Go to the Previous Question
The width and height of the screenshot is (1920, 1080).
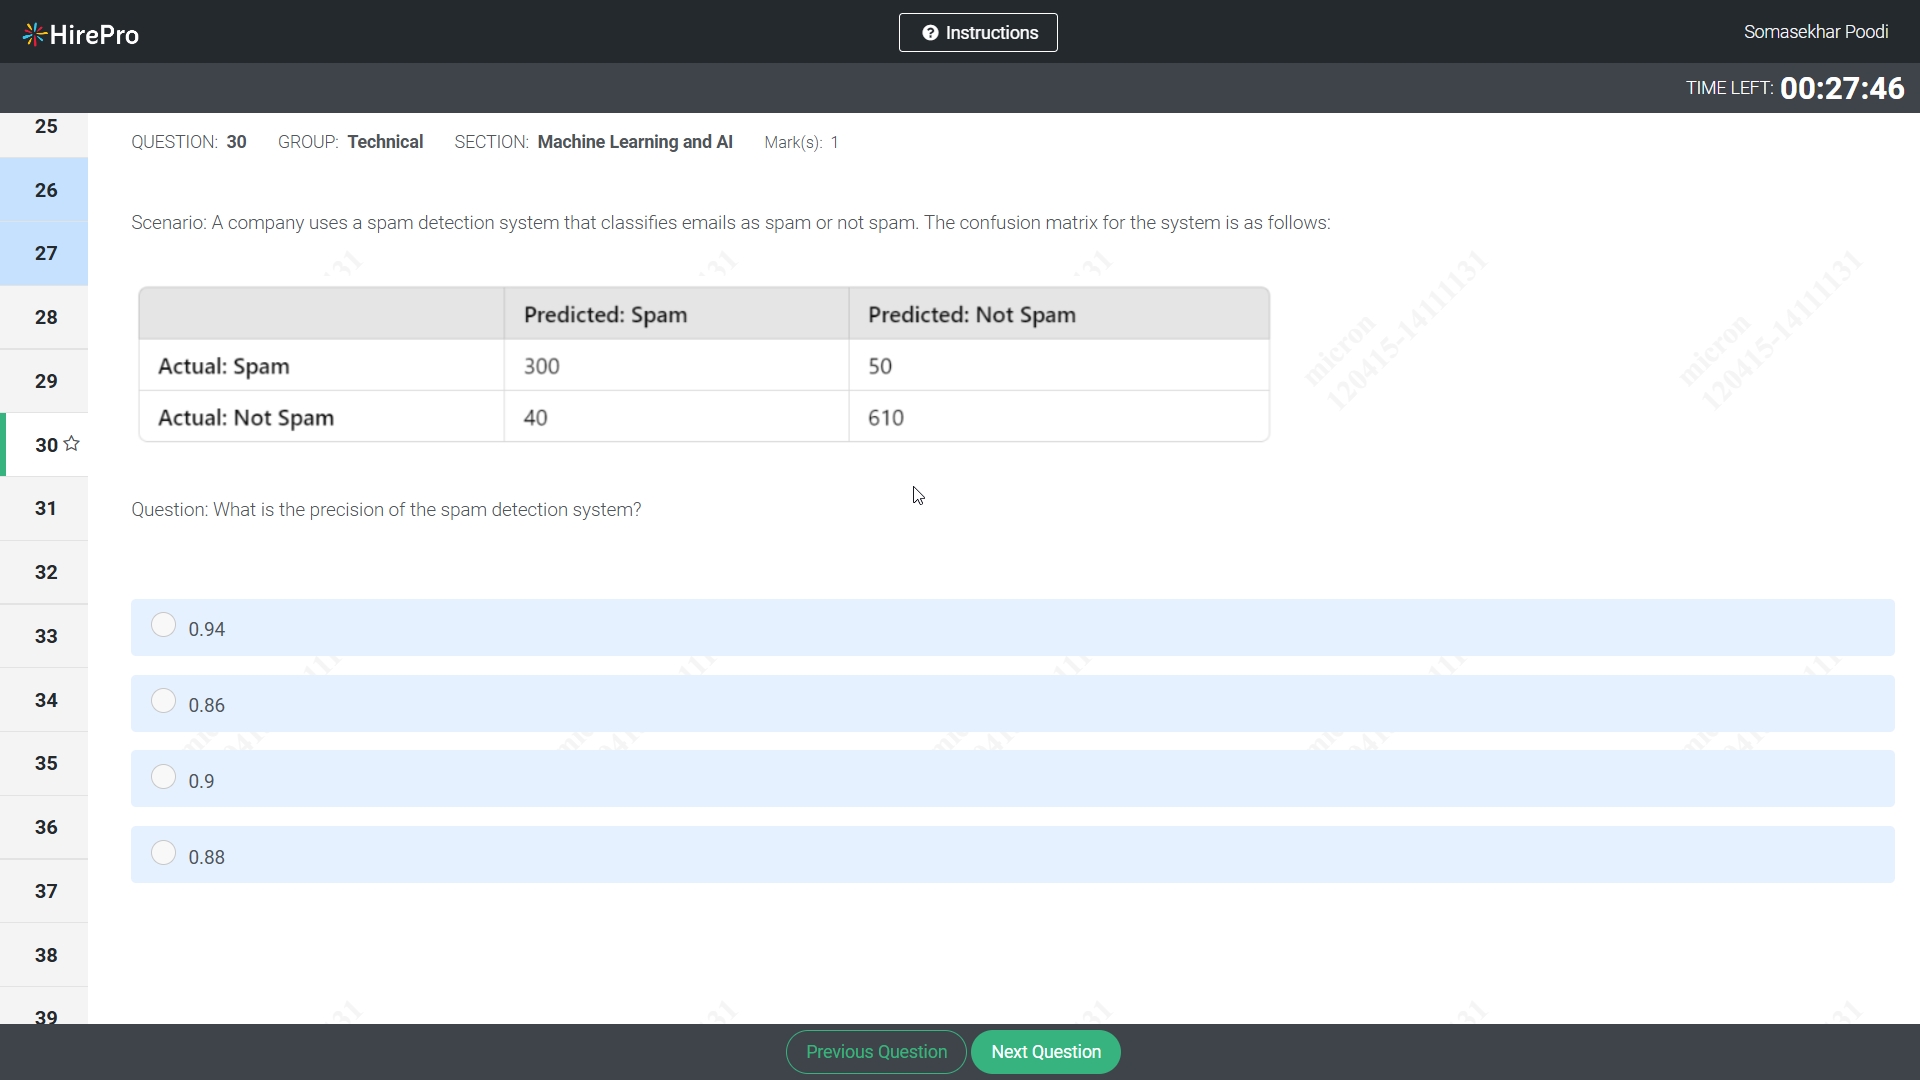click(x=876, y=1052)
